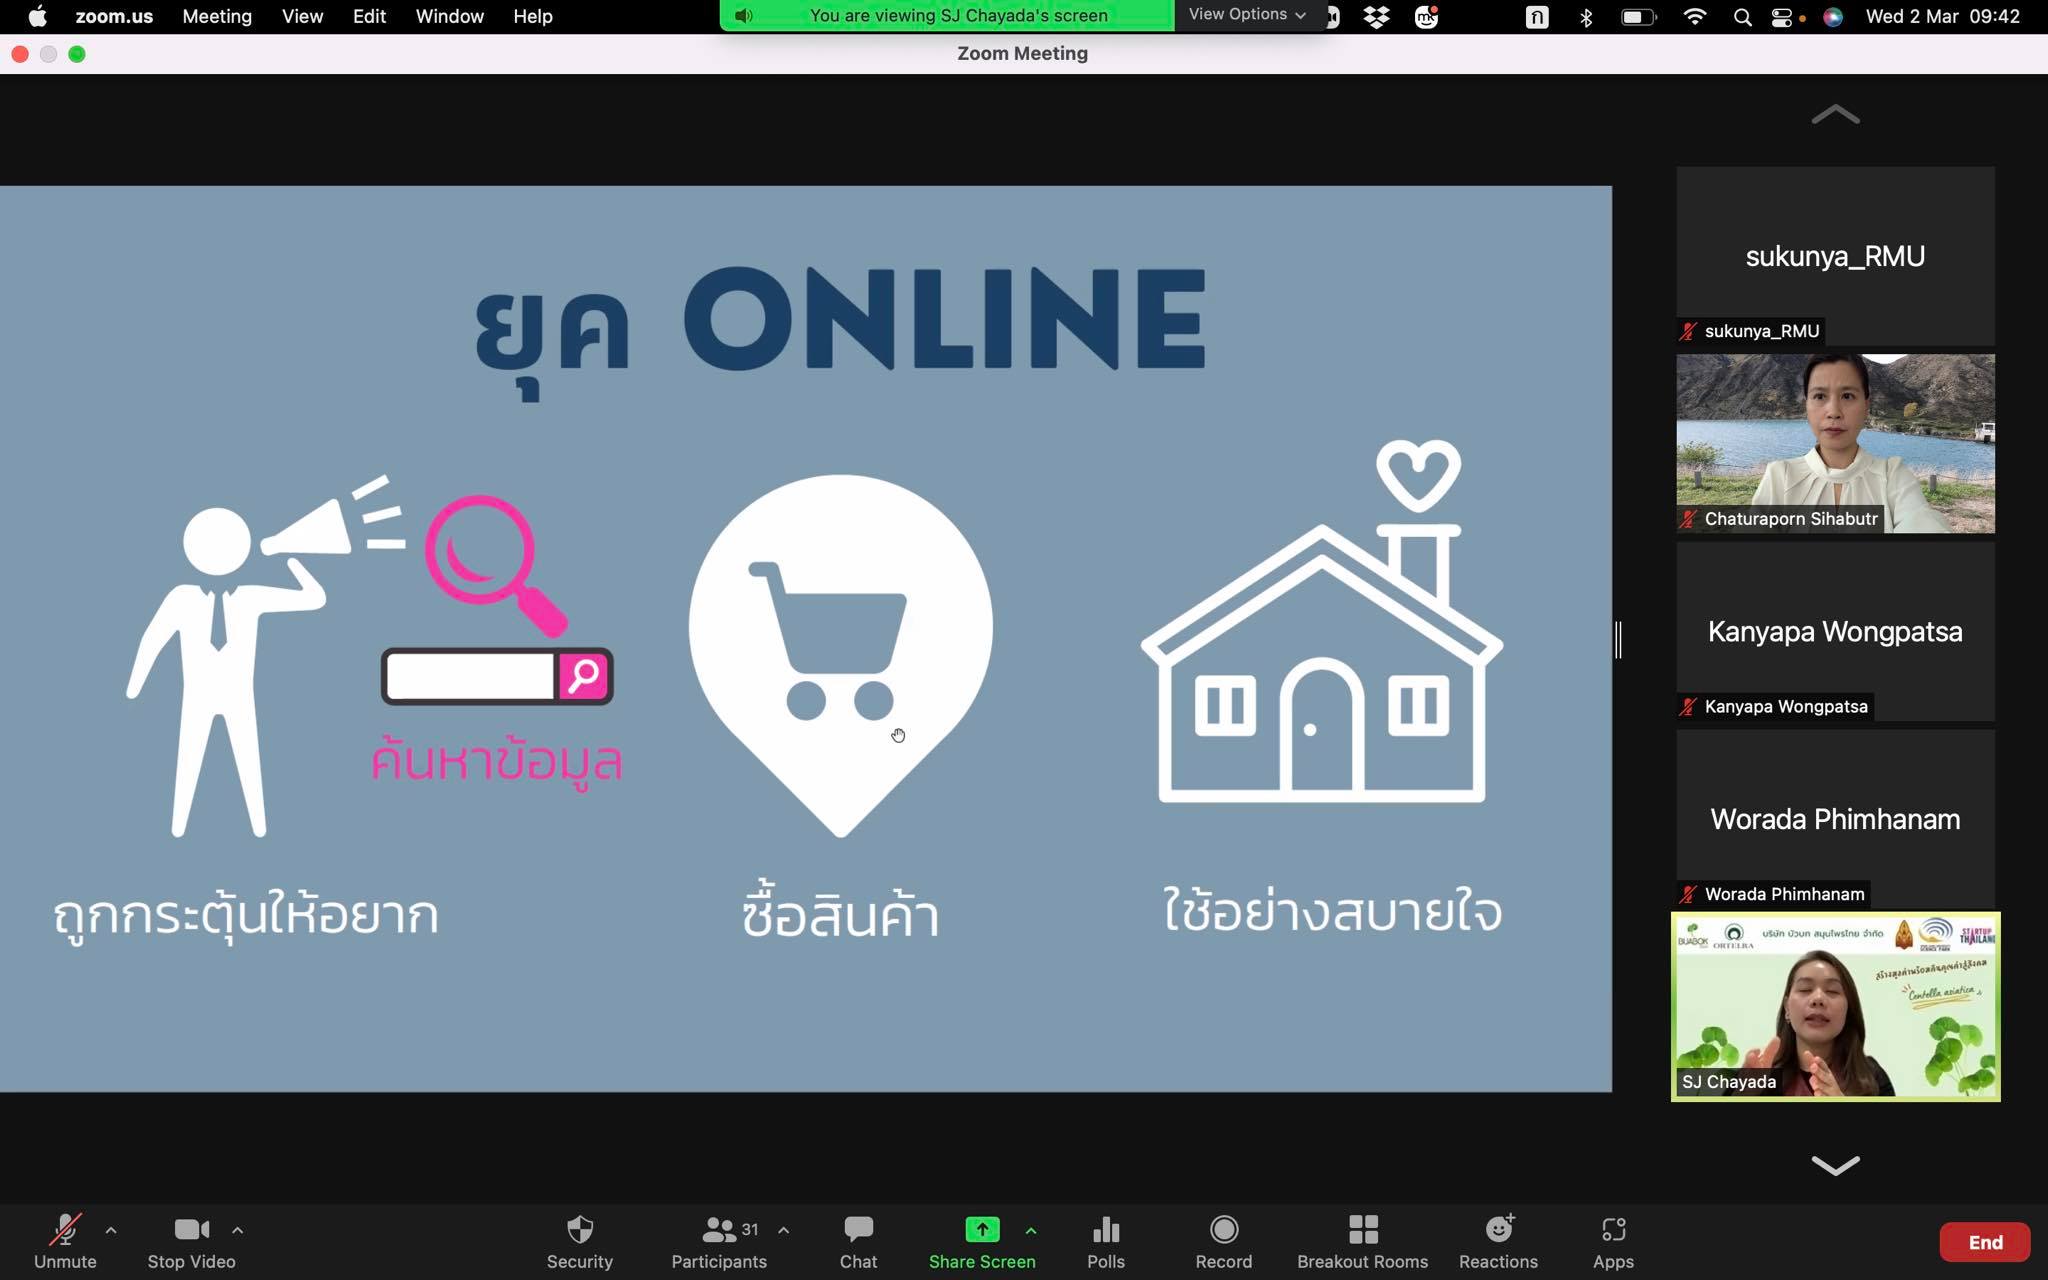This screenshot has height=1280, width=2048.
Task: Unmute the microphone
Action: [65, 1230]
